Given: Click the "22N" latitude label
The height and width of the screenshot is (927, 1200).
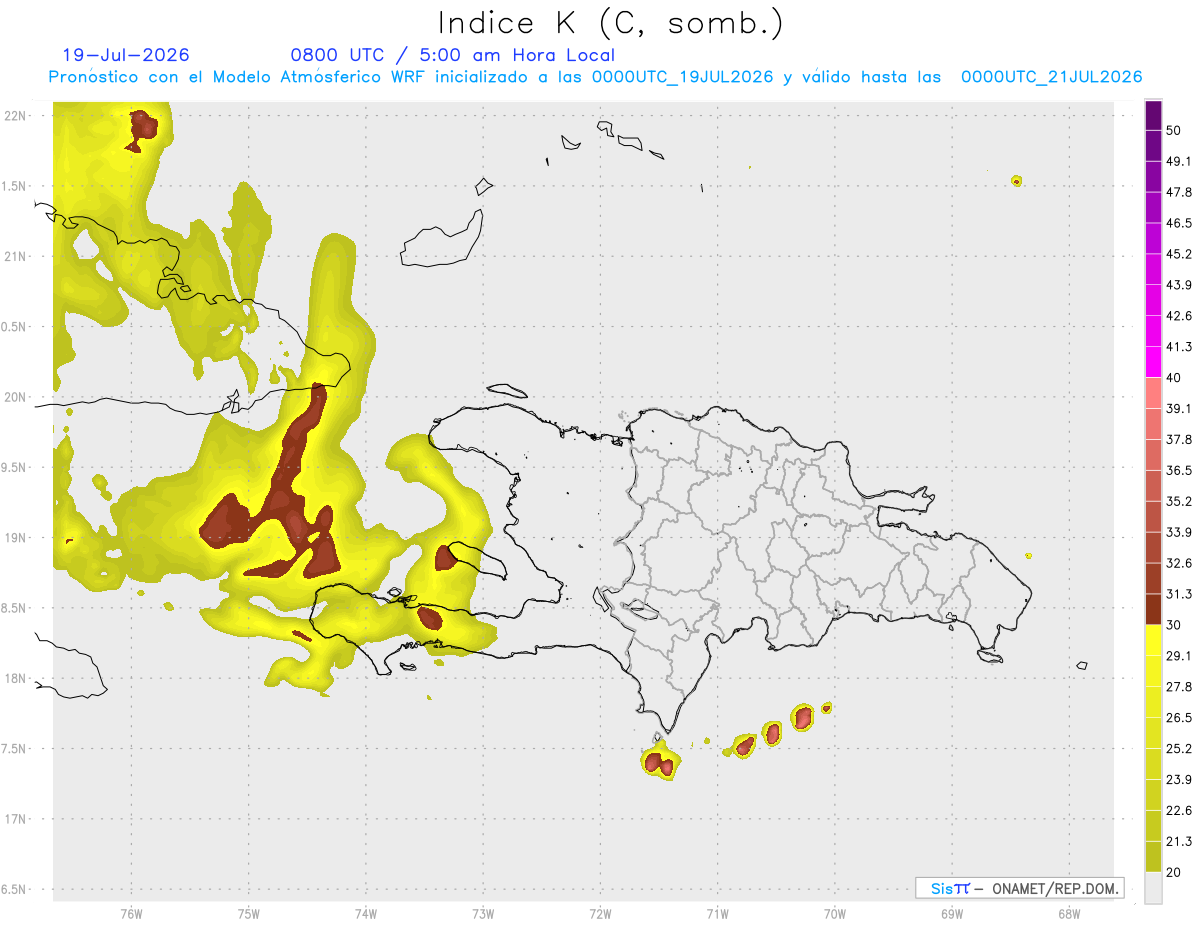Looking at the screenshot, I should click(x=16, y=115).
